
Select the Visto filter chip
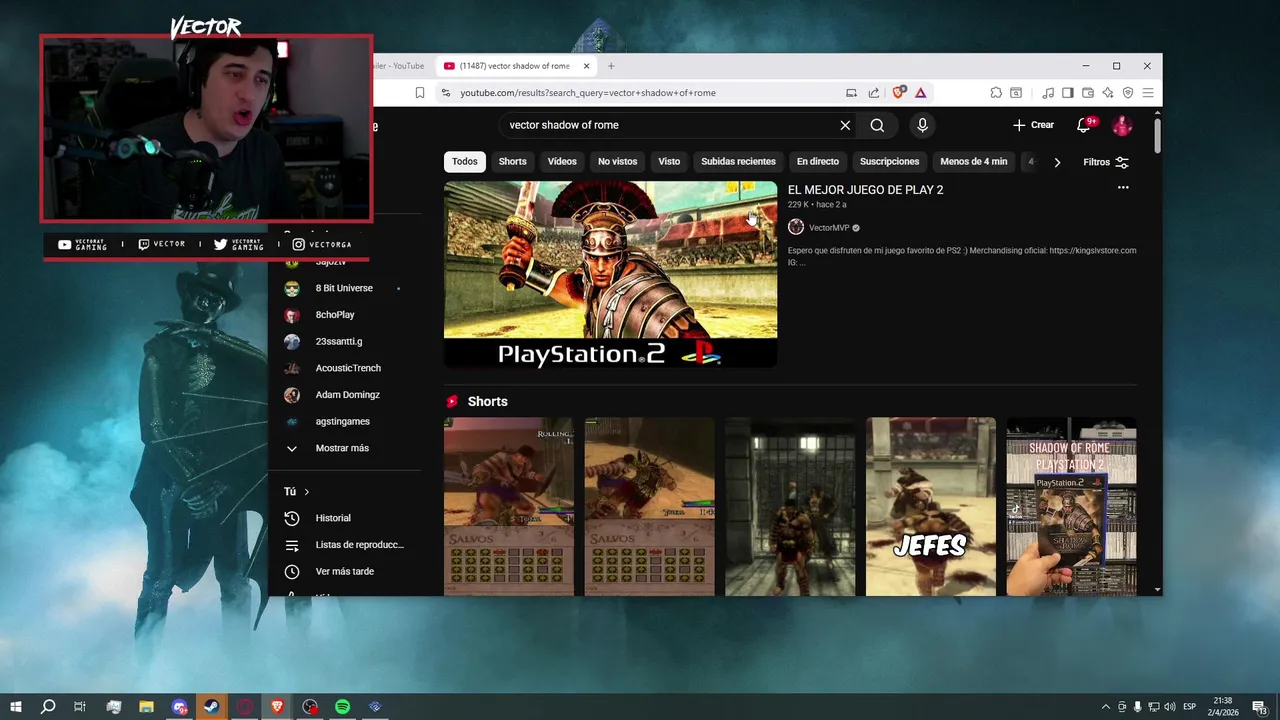669,161
